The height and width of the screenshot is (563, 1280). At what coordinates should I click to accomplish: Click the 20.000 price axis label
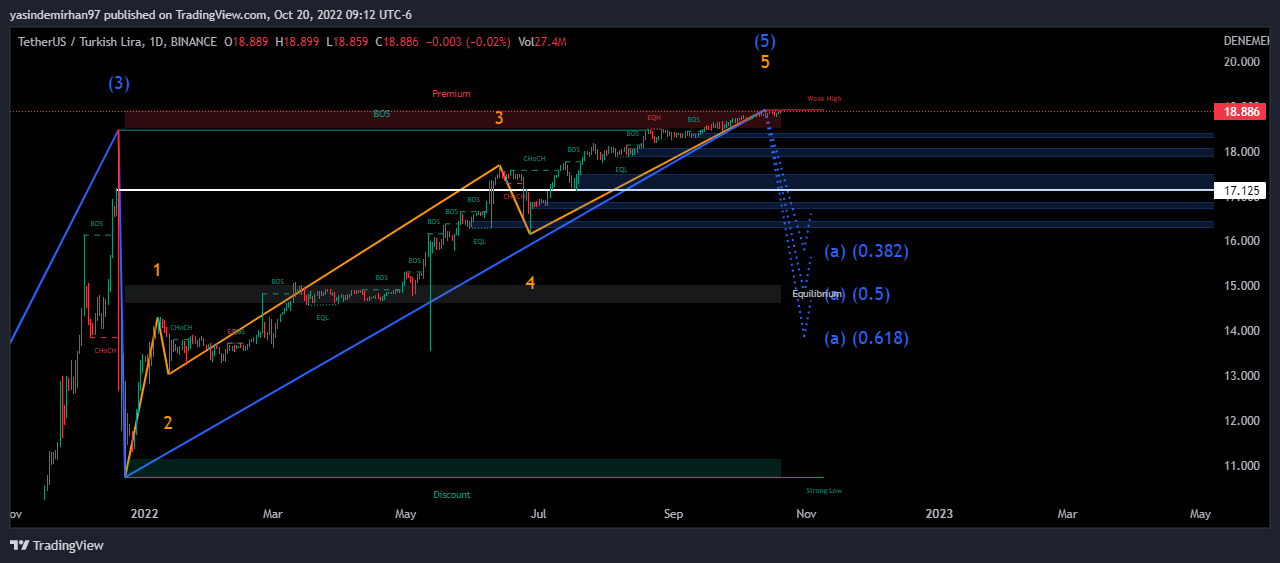[x=1243, y=62]
